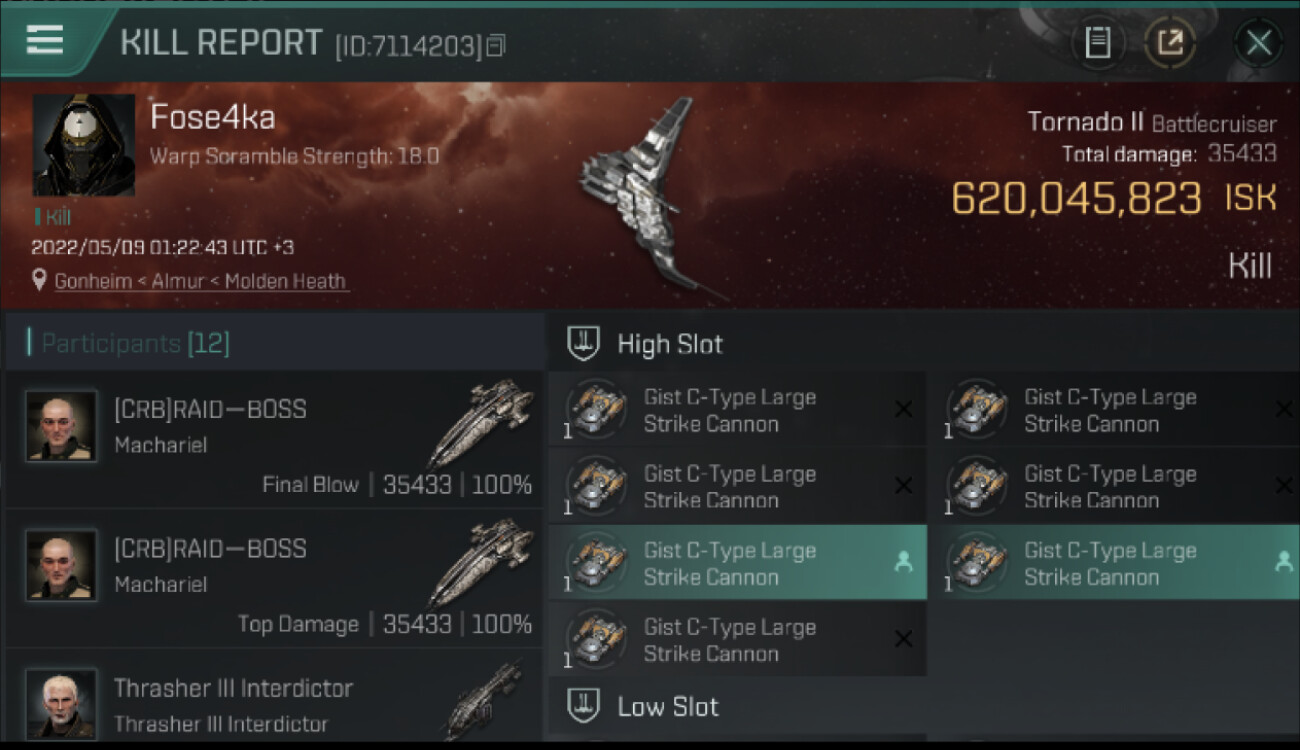Image resolution: width=1300 pixels, height=750 pixels.
Task: Open the clipboard notes icon
Action: [1097, 43]
